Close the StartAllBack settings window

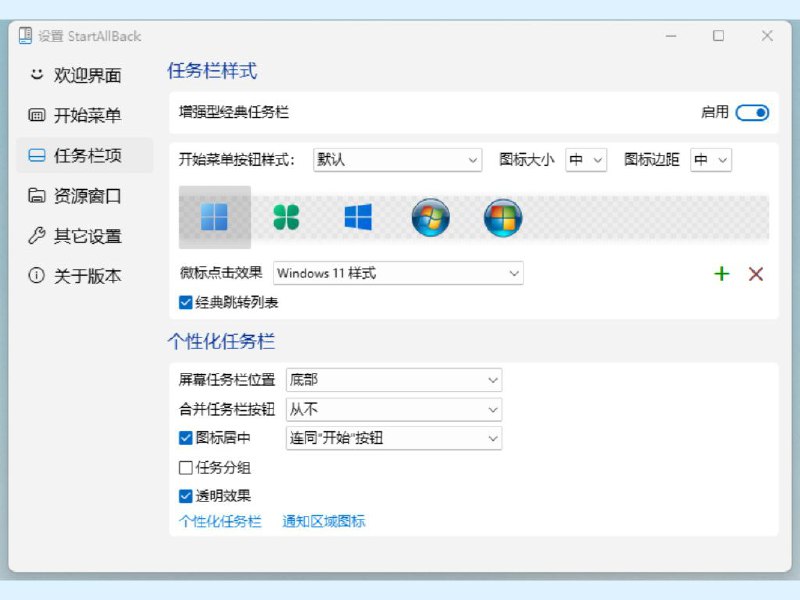pos(767,36)
